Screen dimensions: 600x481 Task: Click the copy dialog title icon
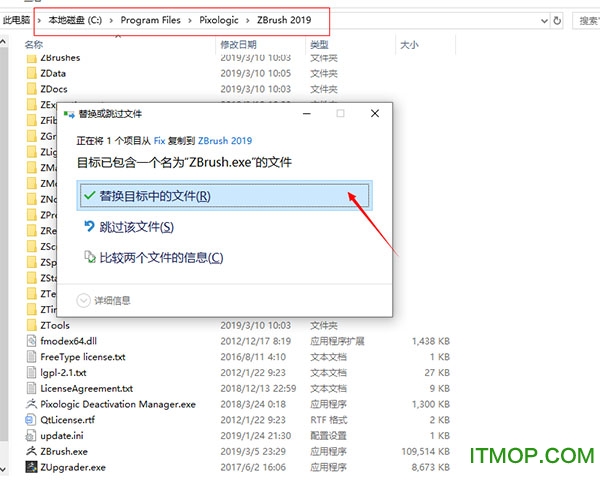(x=69, y=114)
